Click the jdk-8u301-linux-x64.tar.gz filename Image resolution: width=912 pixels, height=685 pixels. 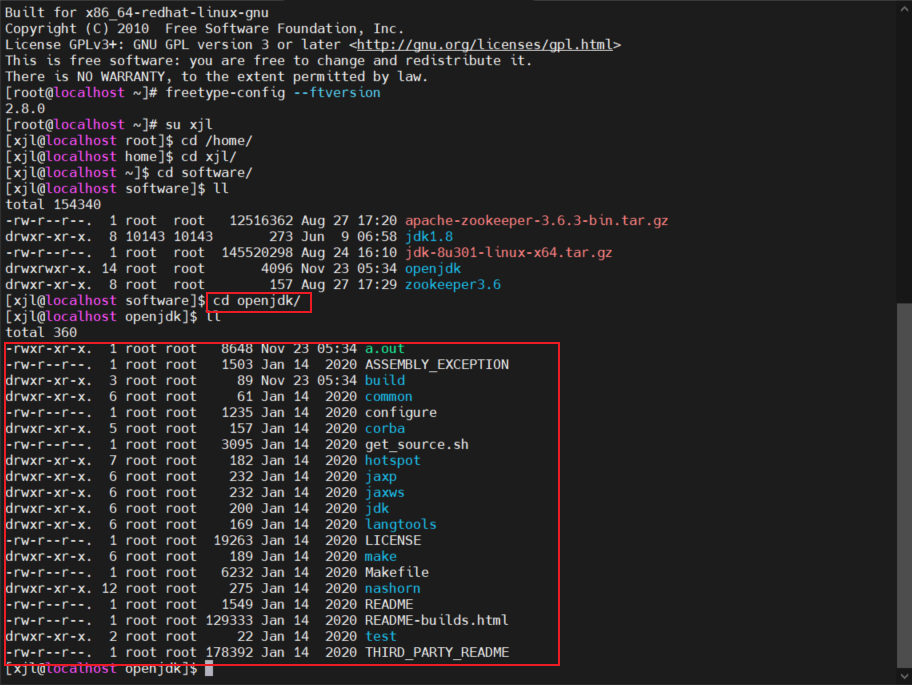pyautogui.click(x=508, y=253)
